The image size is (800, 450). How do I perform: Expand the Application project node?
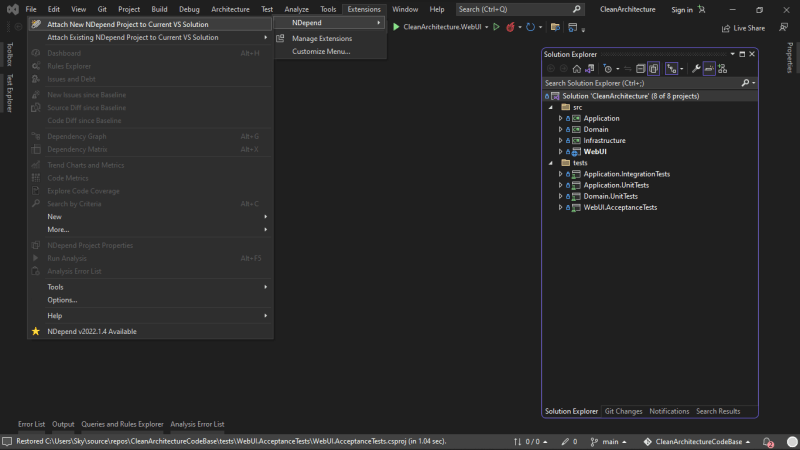(560, 118)
